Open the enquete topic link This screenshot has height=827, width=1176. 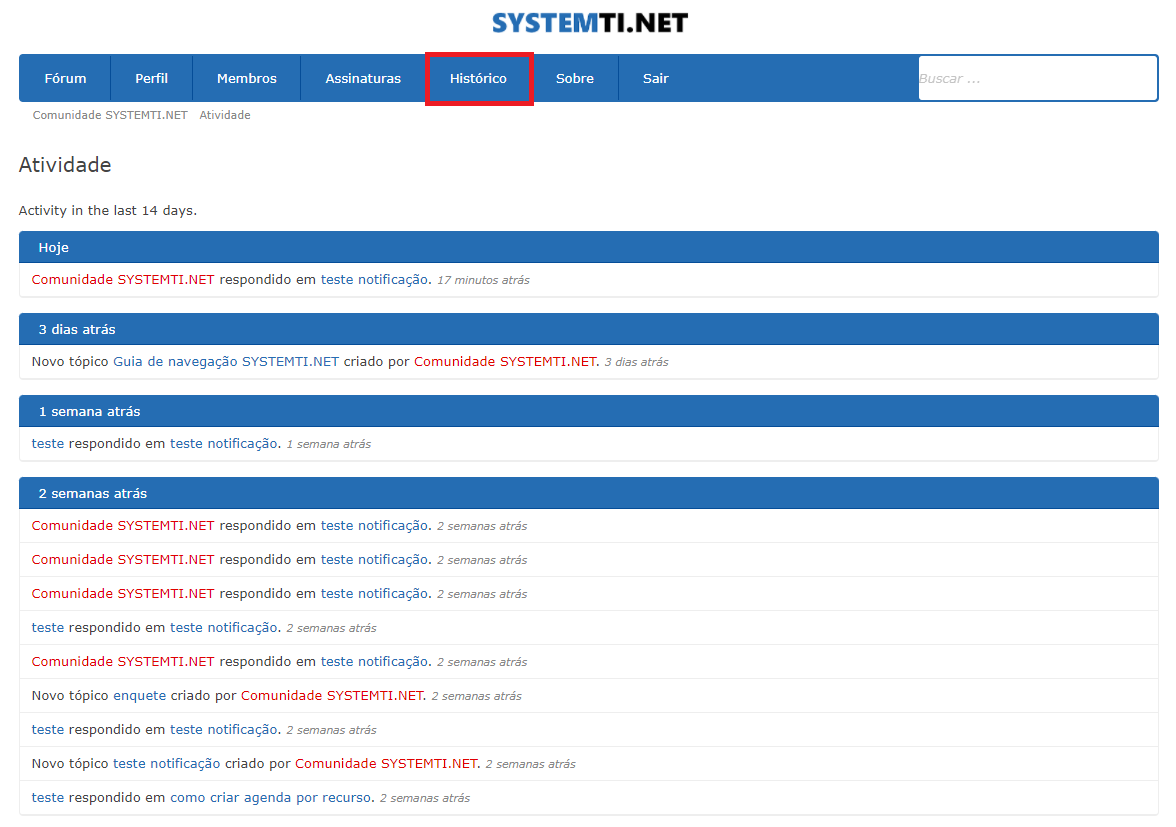pyautogui.click(x=140, y=695)
